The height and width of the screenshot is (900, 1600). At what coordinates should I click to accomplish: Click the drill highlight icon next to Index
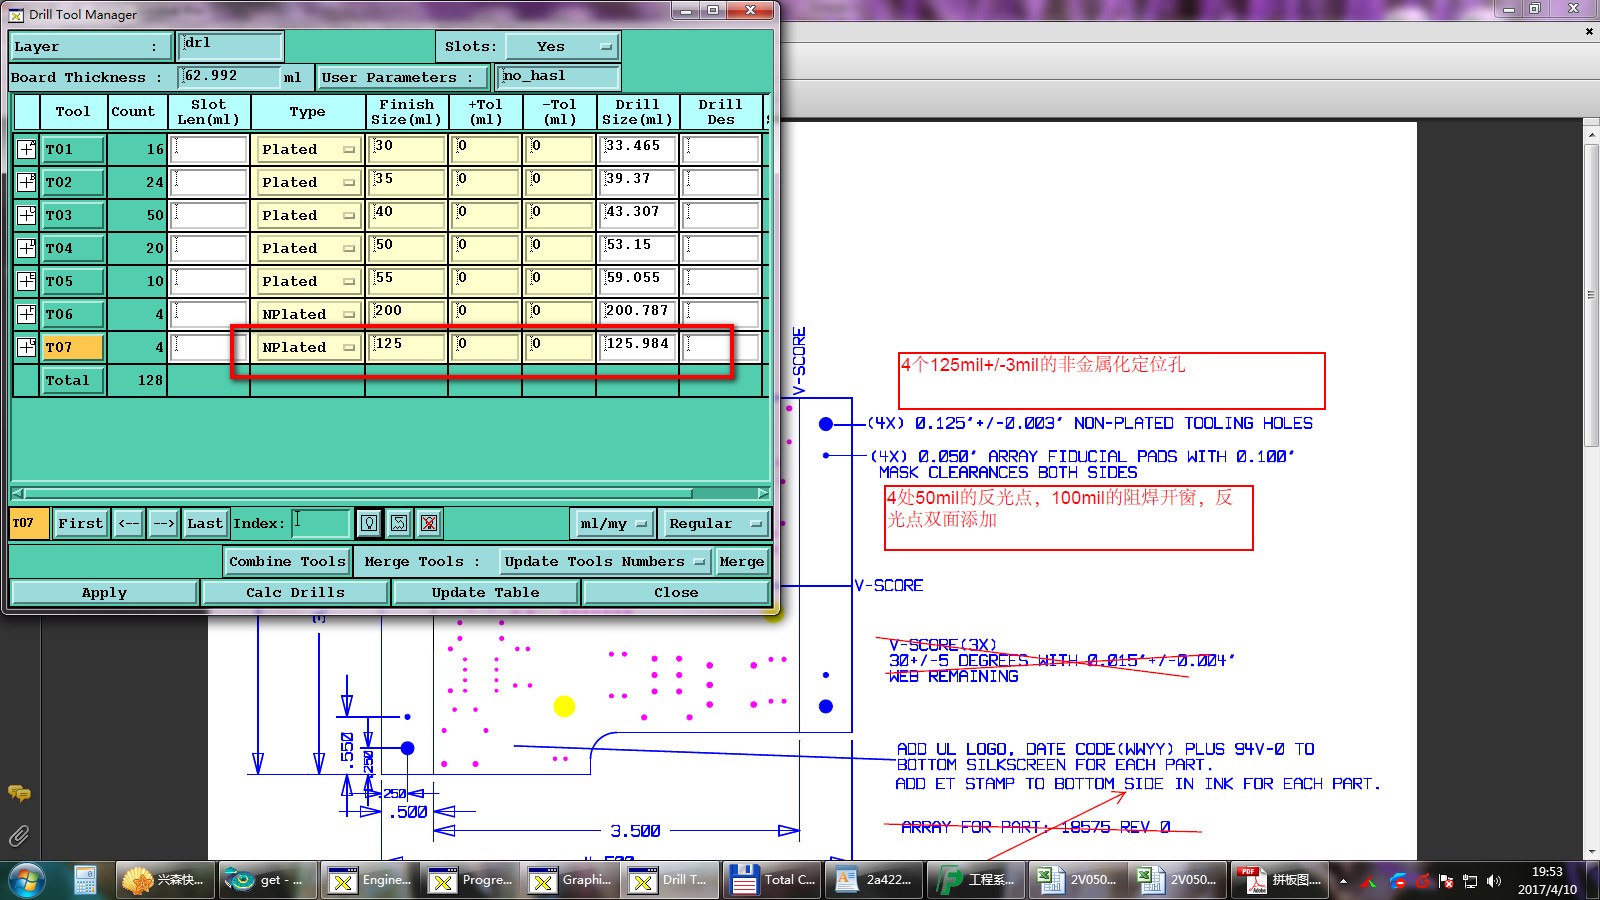pyautogui.click(x=369, y=523)
